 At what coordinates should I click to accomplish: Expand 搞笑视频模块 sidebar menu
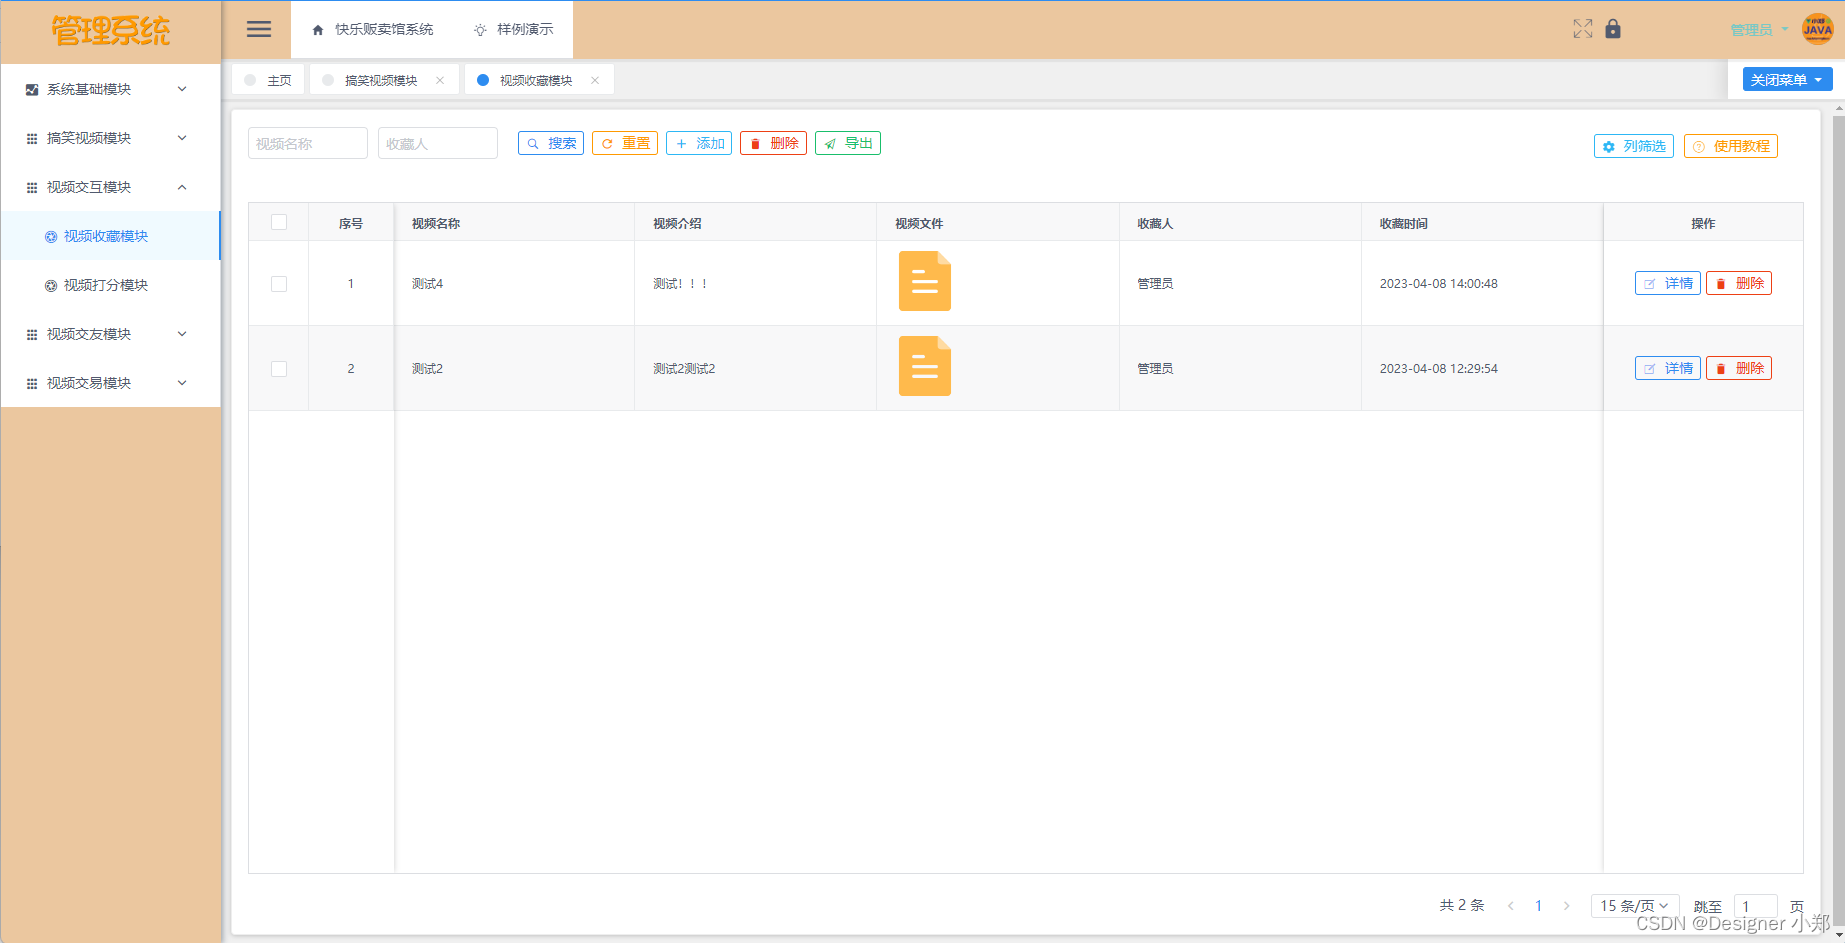coord(110,138)
